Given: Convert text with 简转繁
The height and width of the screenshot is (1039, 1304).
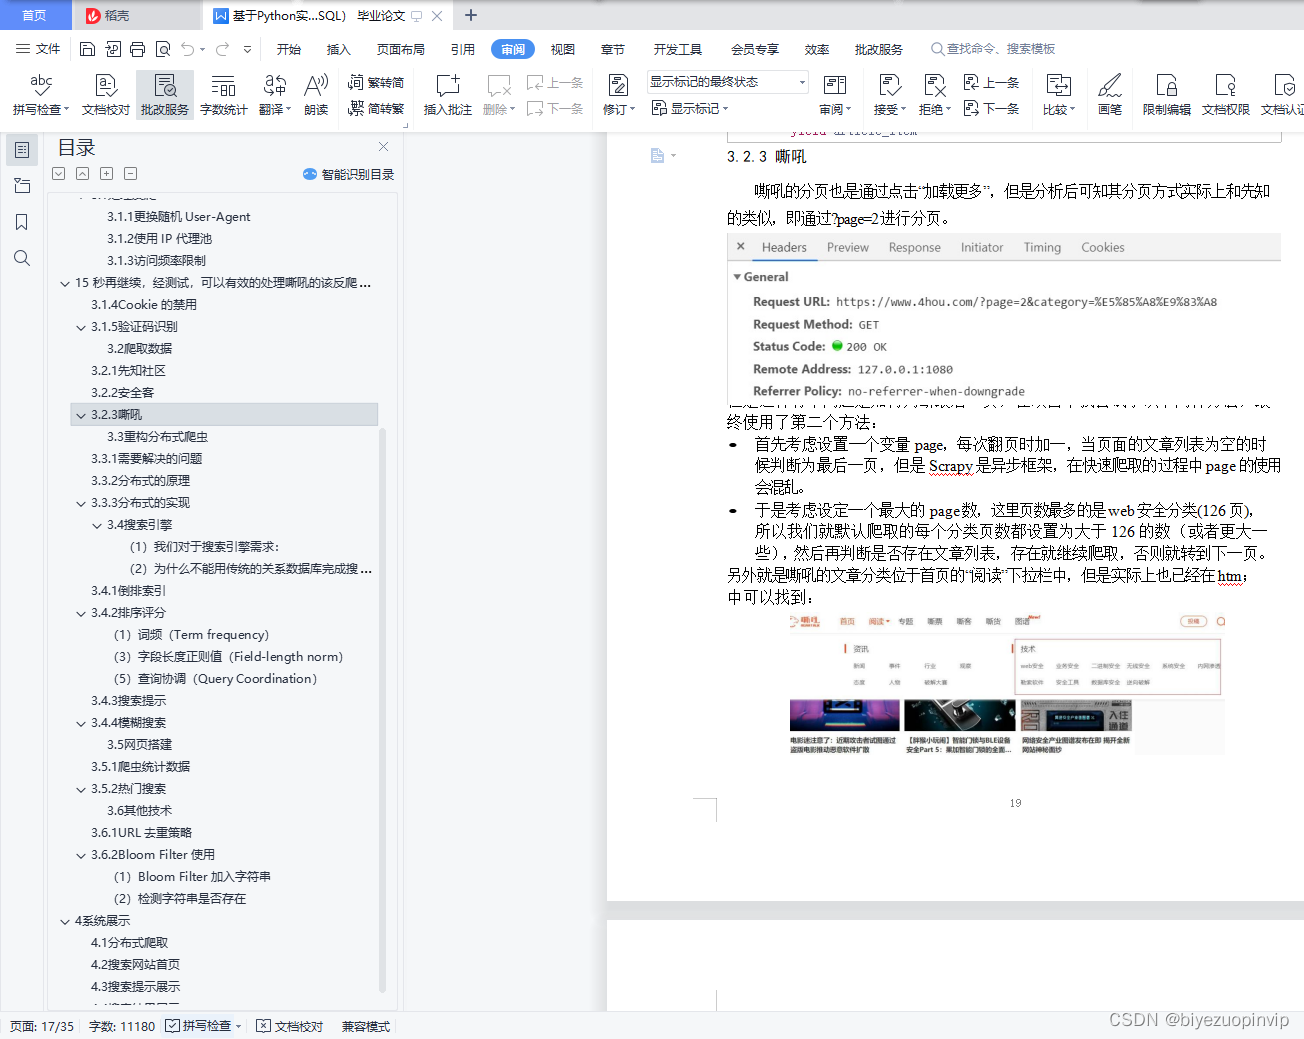Looking at the screenshot, I should tap(376, 108).
